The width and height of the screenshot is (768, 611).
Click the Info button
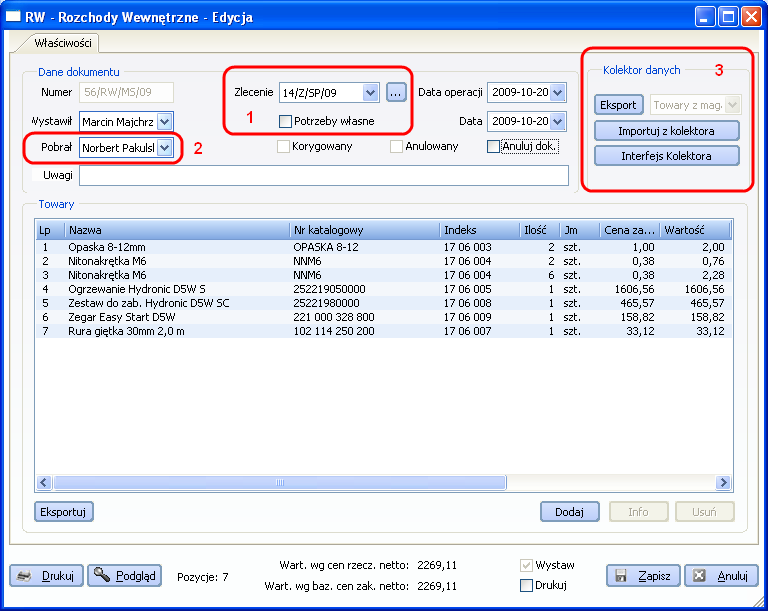tap(638, 512)
